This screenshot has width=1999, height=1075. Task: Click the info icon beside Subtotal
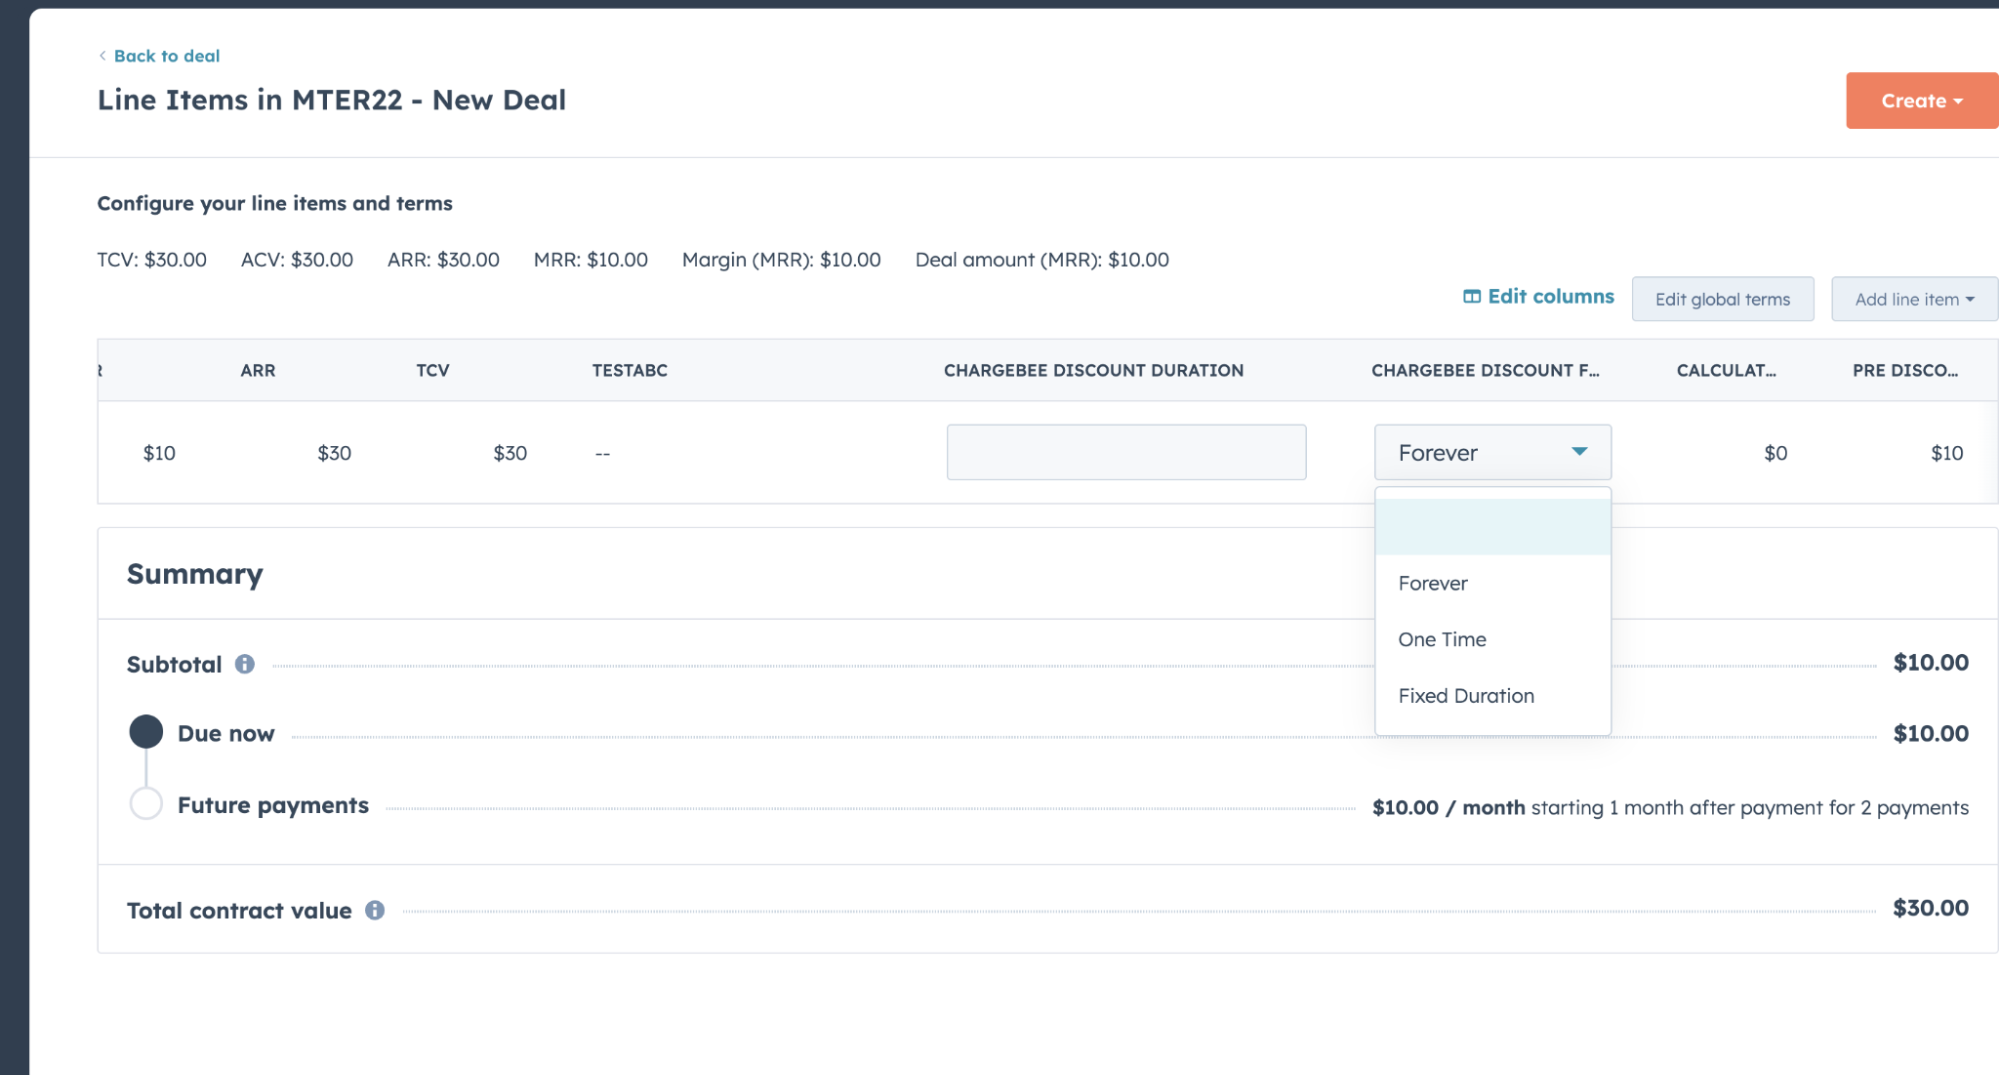[245, 663]
